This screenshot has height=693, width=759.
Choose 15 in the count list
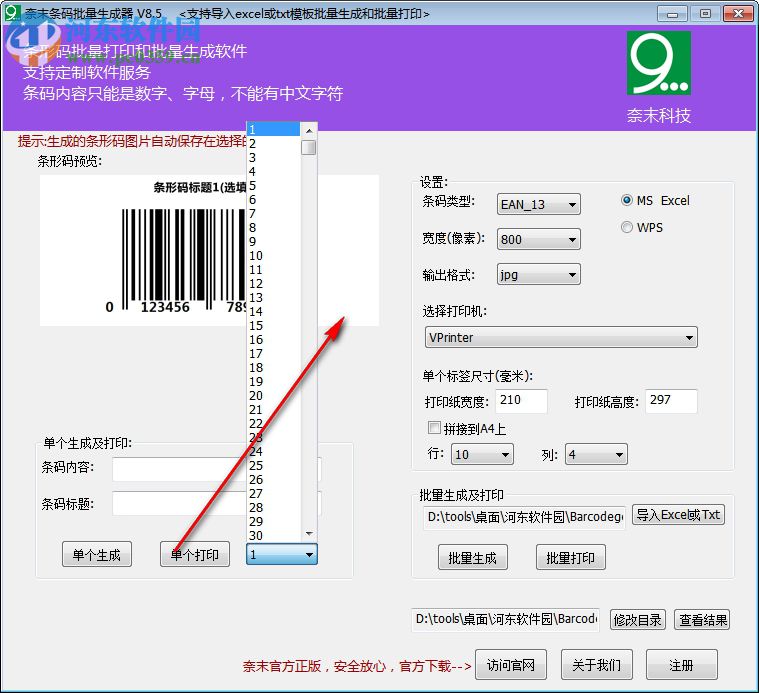(273, 326)
